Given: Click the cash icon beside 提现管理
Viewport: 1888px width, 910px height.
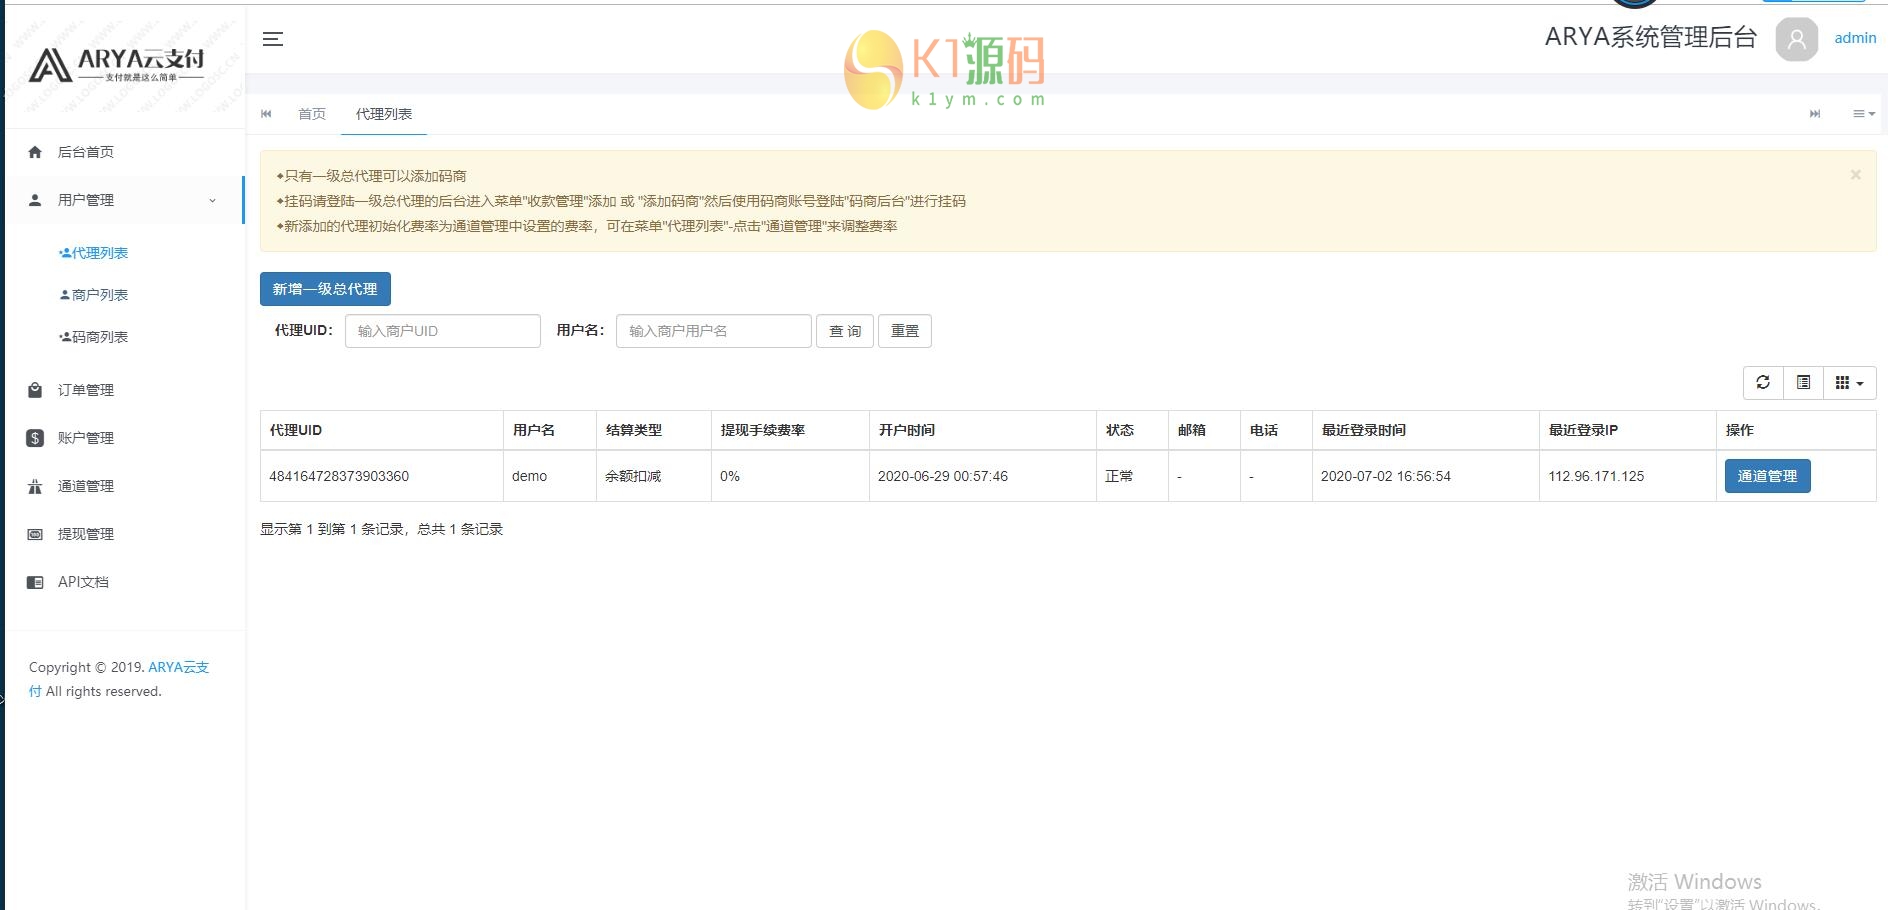Looking at the screenshot, I should [x=35, y=534].
